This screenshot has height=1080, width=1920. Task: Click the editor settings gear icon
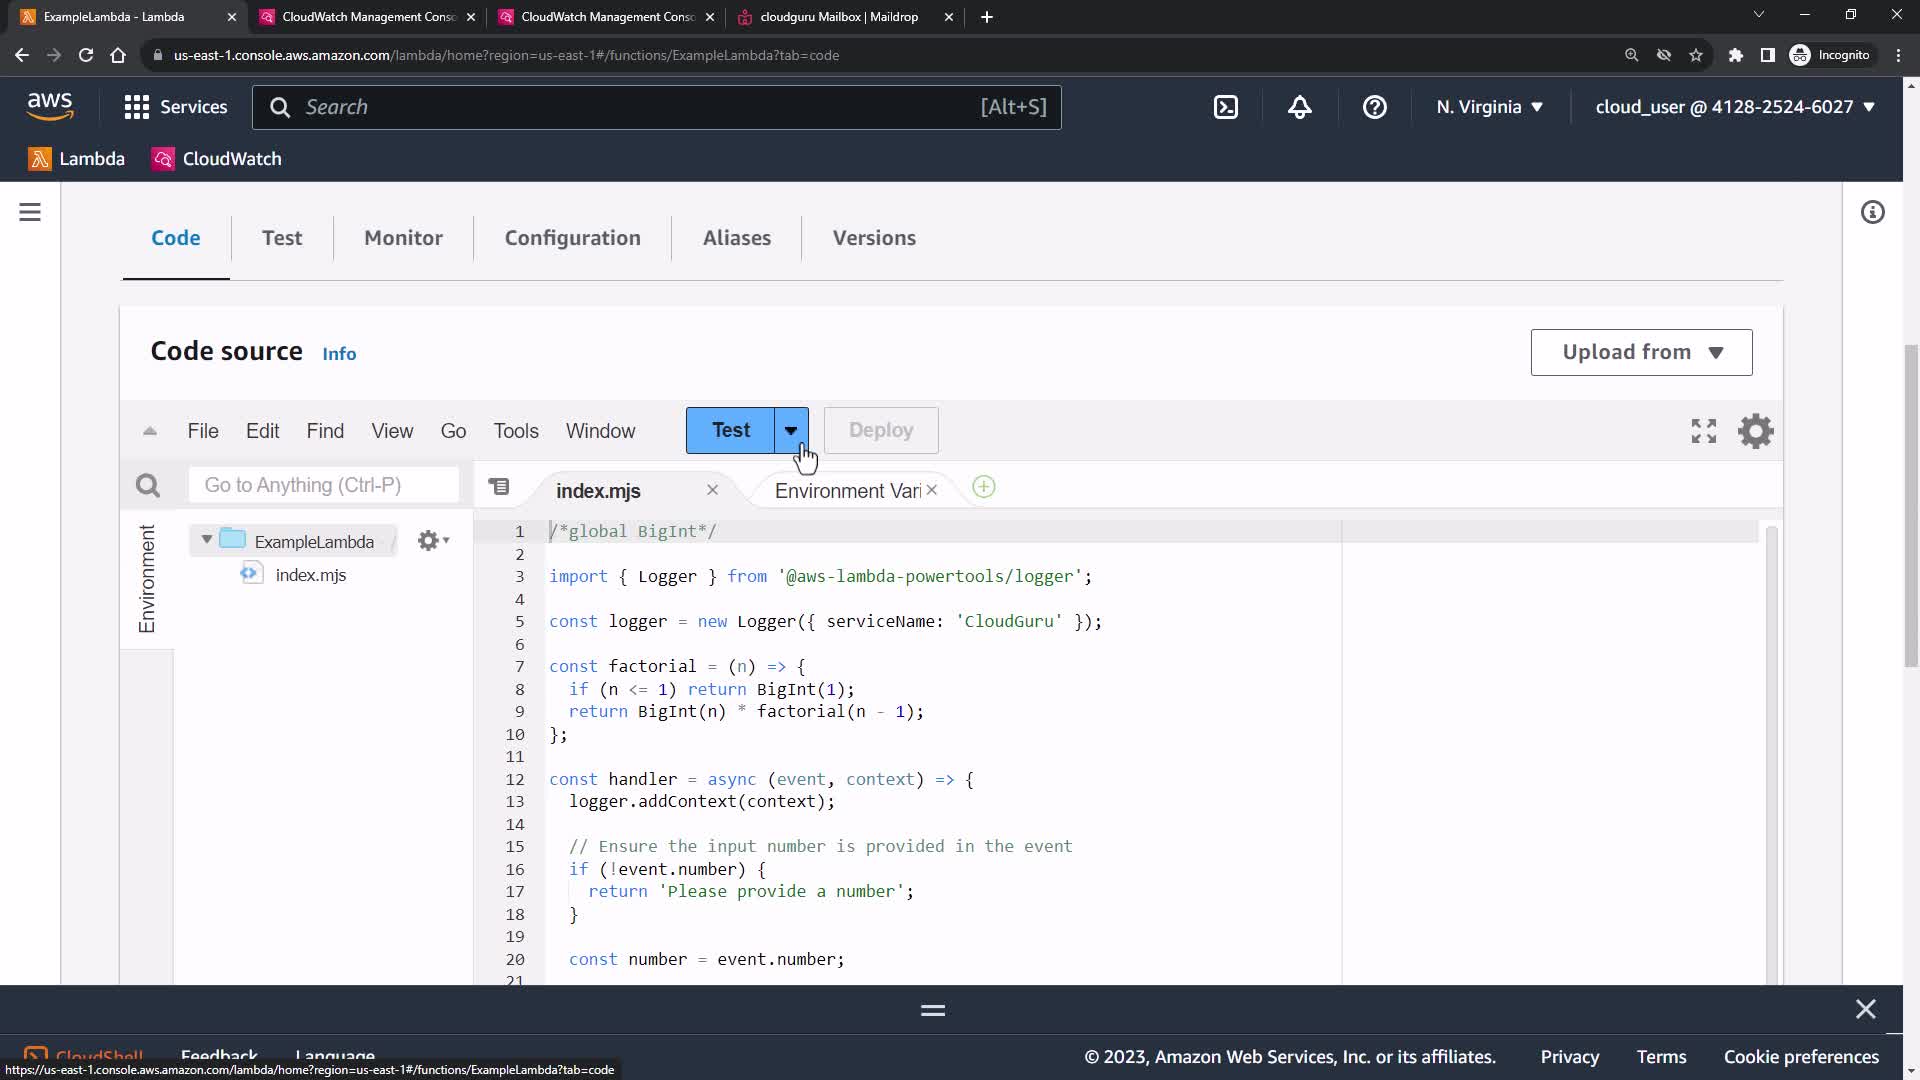[1755, 431]
